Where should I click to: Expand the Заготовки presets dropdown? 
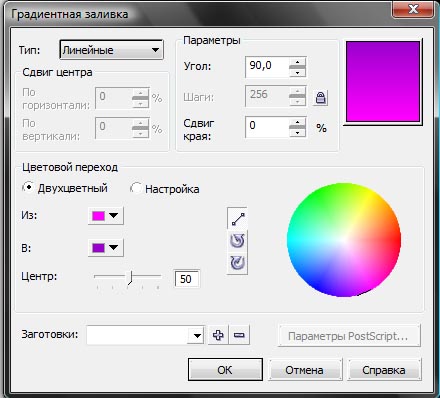point(197,335)
